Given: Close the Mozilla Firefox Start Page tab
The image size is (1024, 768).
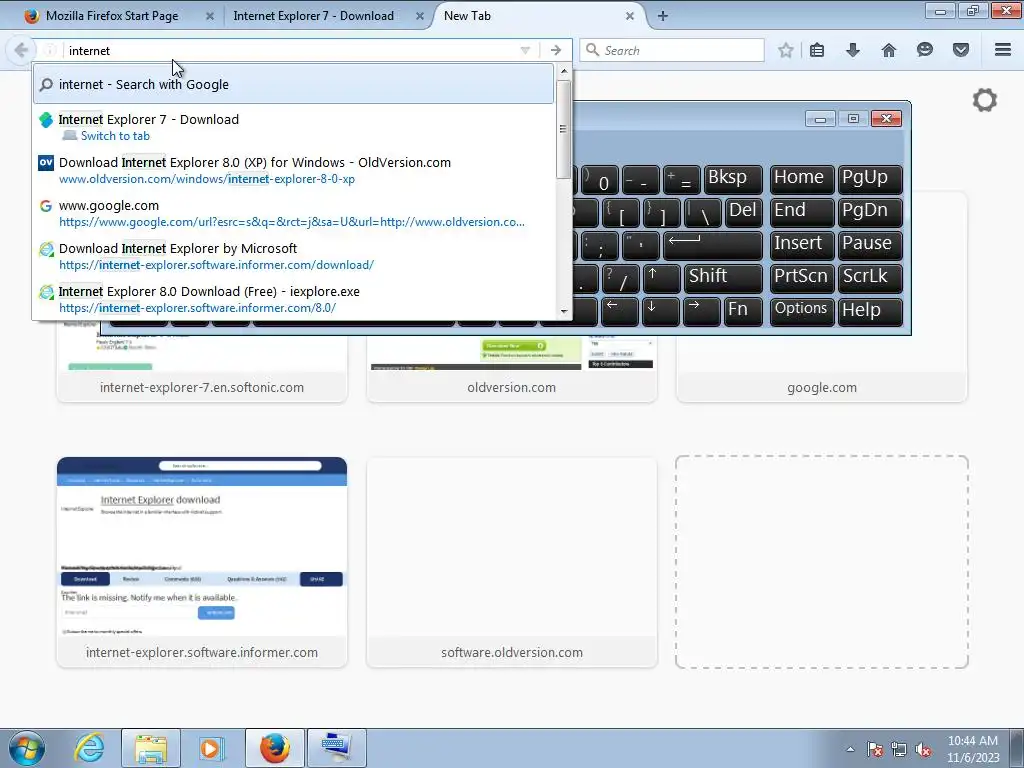Looking at the screenshot, I should 210,16.
